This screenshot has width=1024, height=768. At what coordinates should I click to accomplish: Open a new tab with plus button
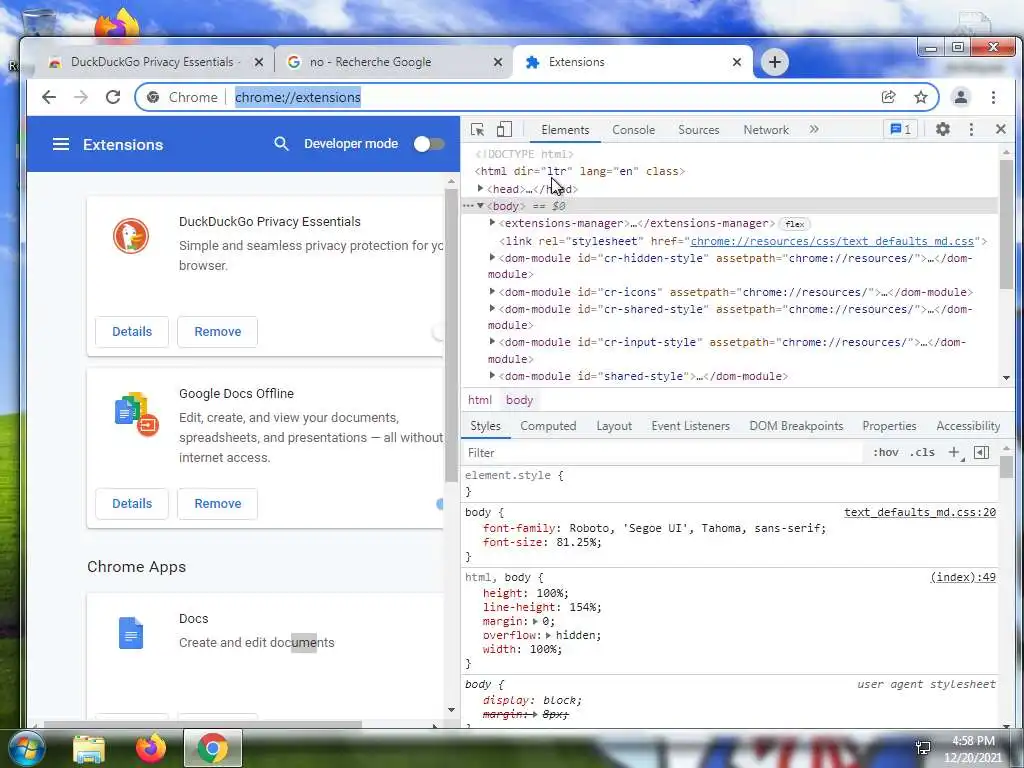[775, 62]
